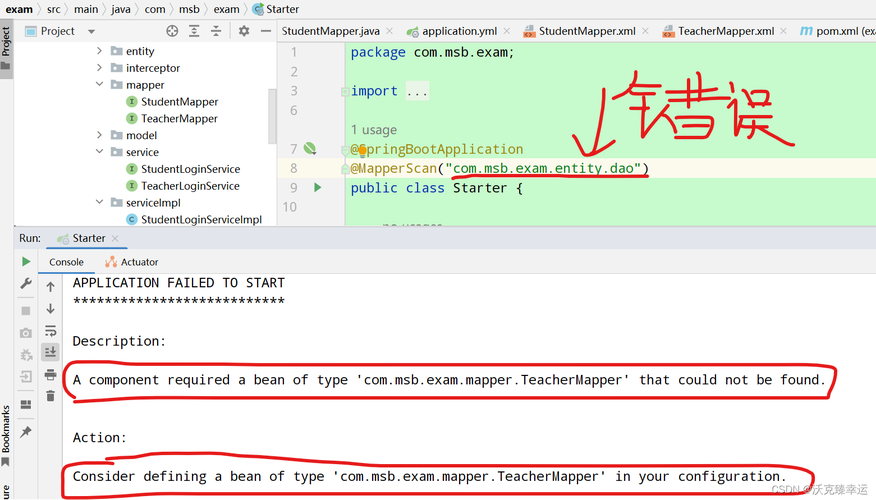Click the clear console trash icon
876x500 pixels.
50,396
